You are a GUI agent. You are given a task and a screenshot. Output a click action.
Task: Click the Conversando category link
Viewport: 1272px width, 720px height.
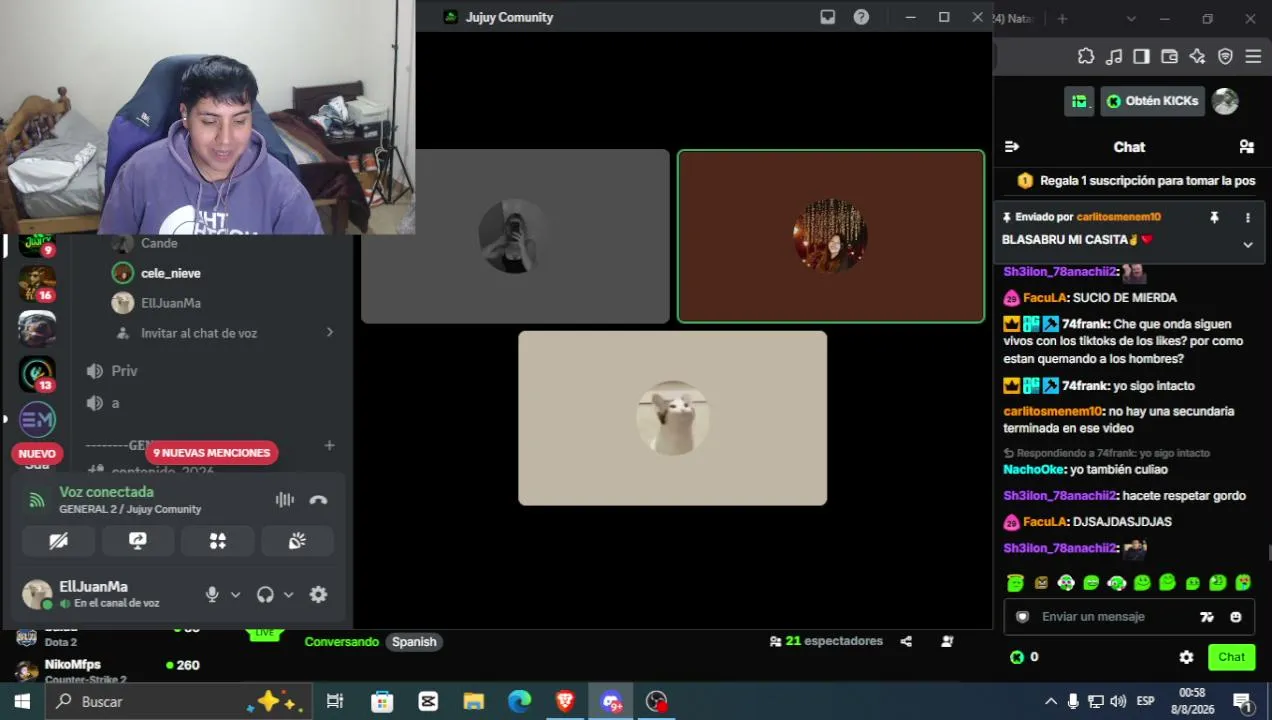[342, 642]
